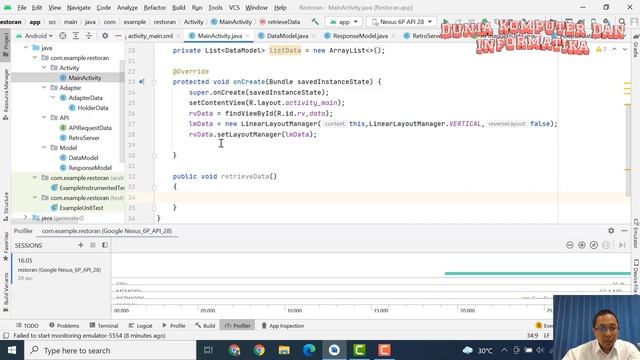Collapse the API package folder

coord(44,118)
